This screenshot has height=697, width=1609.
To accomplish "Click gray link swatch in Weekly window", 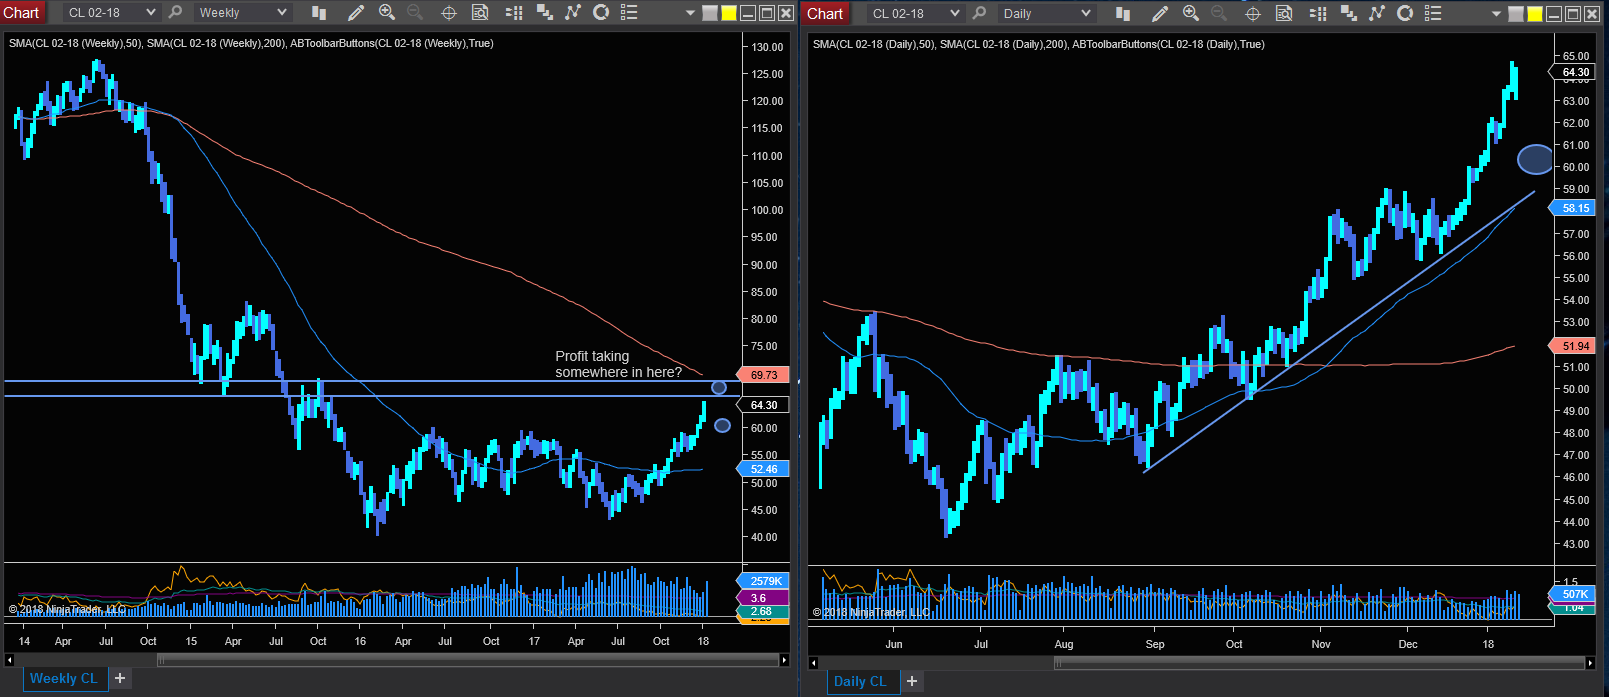I will (x=710, y=13).
